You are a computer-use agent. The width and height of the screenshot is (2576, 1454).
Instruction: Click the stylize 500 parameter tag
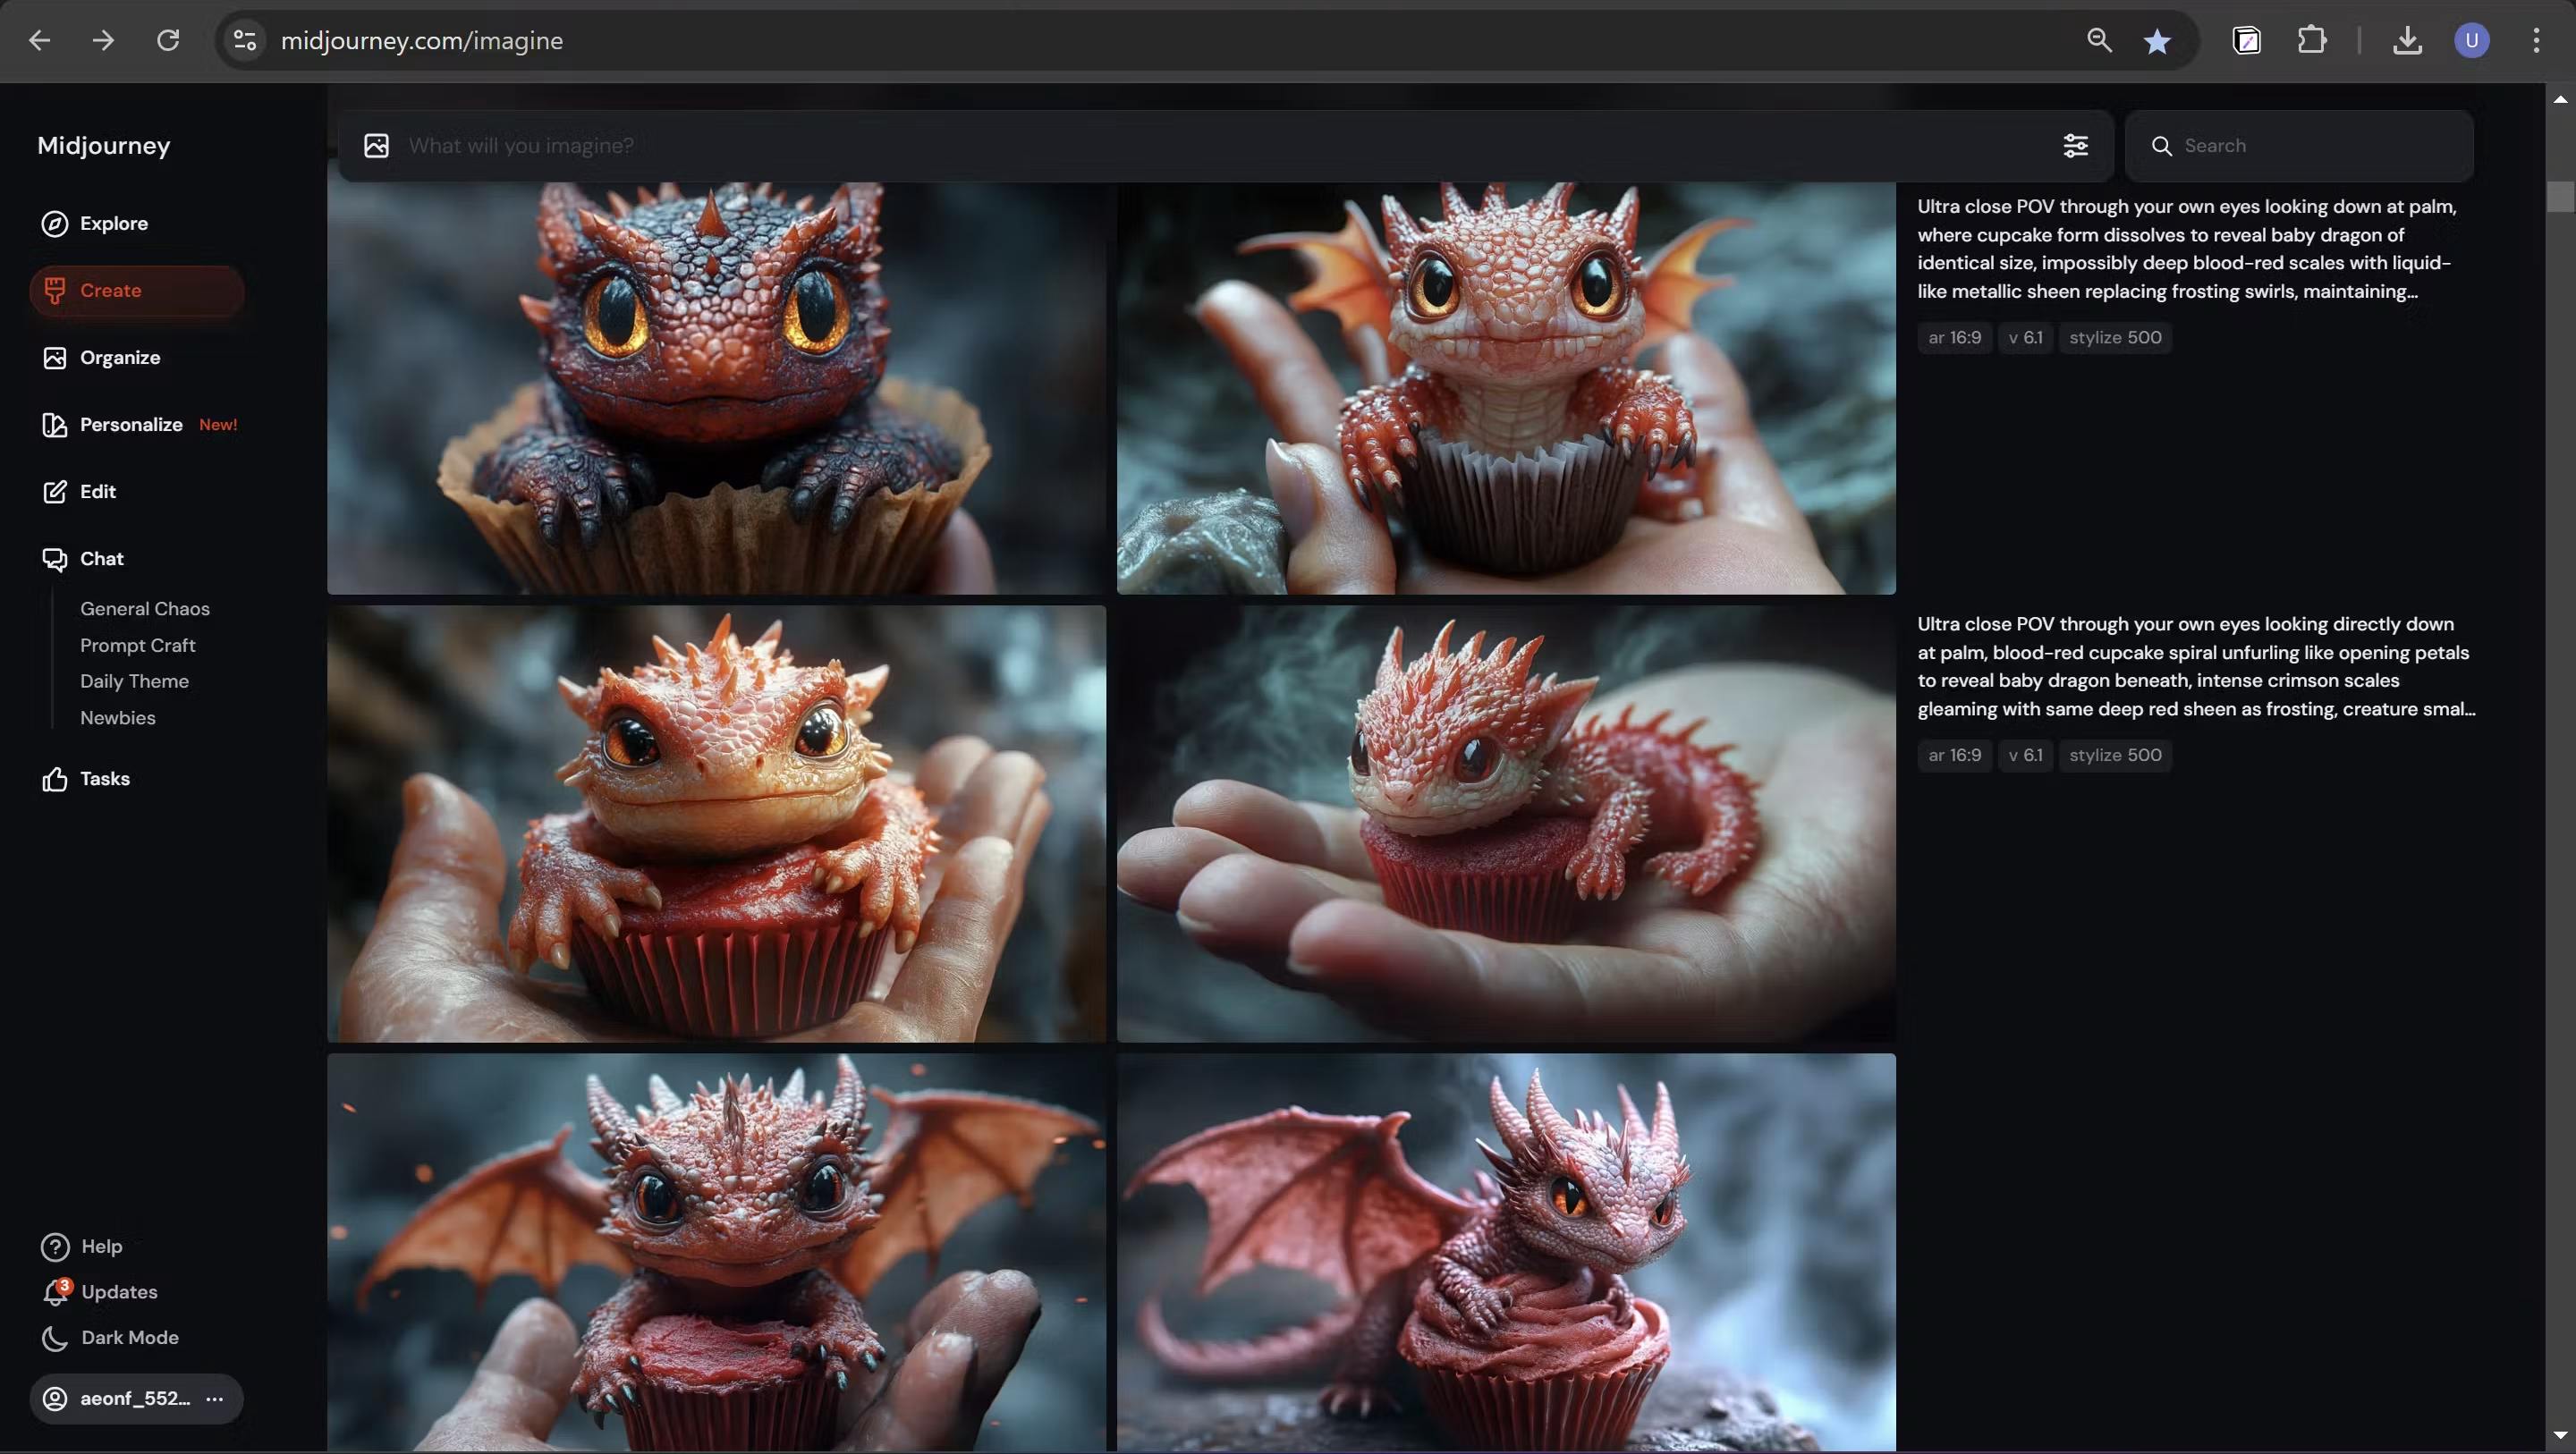click(x=2114, y=337)
